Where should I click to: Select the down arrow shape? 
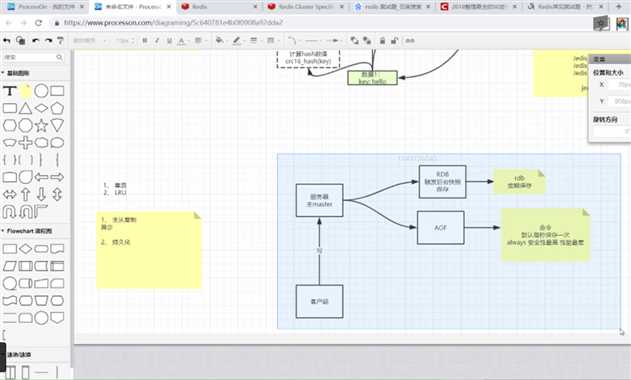click(x=41, y=194)
